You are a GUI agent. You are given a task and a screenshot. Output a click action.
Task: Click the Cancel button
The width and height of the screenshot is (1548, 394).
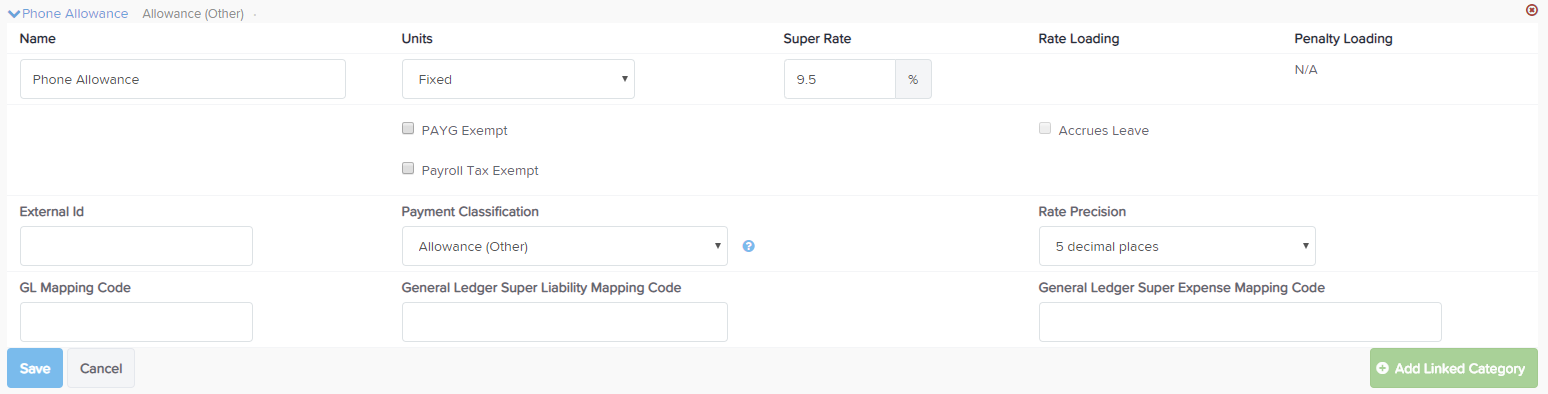101,368
